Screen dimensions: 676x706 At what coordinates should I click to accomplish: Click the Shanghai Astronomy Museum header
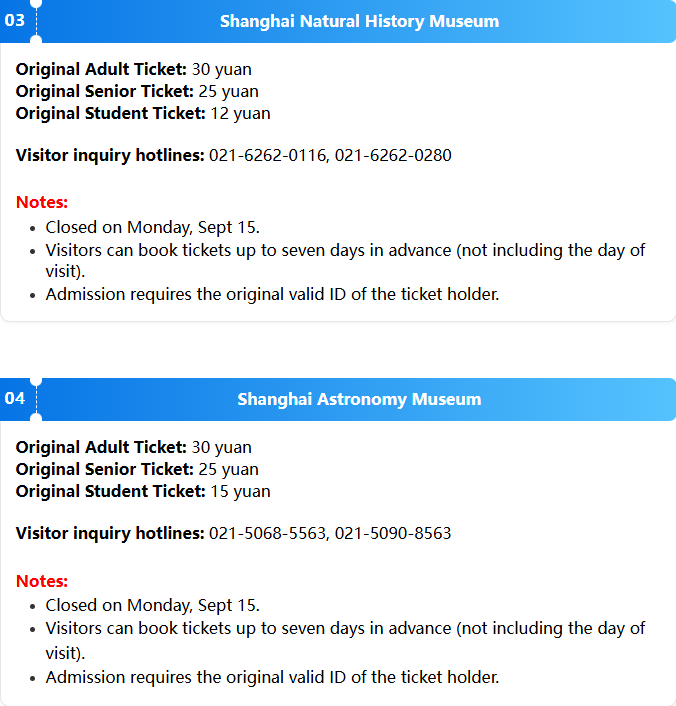point(359,399)
